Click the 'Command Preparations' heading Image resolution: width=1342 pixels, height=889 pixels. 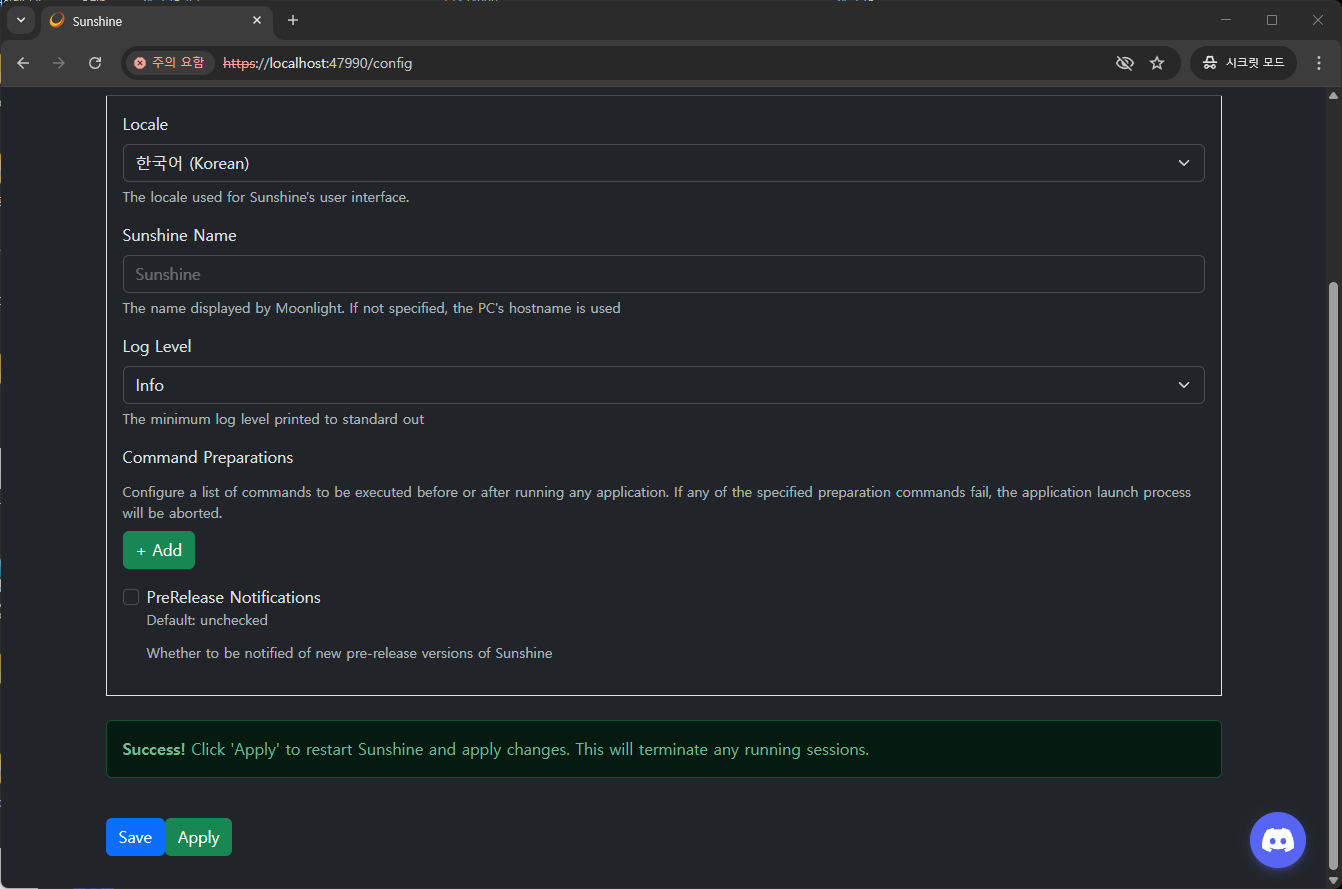(208, 457)
